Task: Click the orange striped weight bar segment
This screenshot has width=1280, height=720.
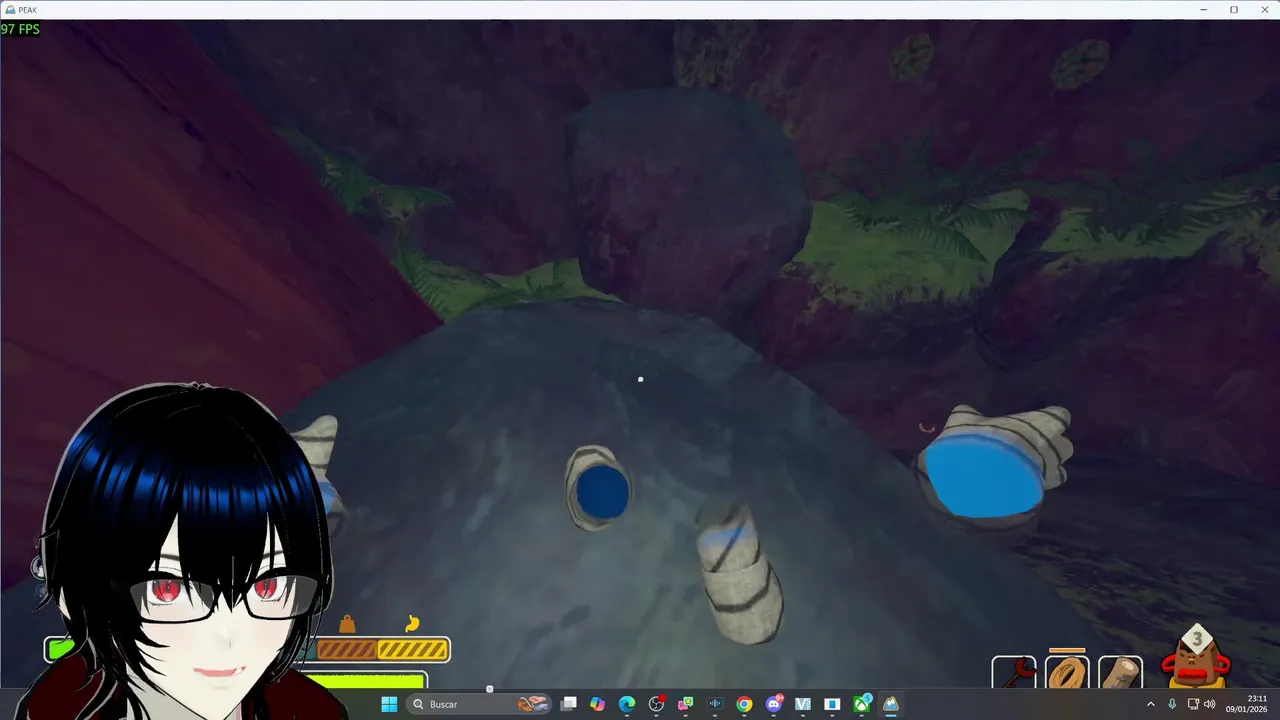Action: pyautogui.click(x=347, y=650)
